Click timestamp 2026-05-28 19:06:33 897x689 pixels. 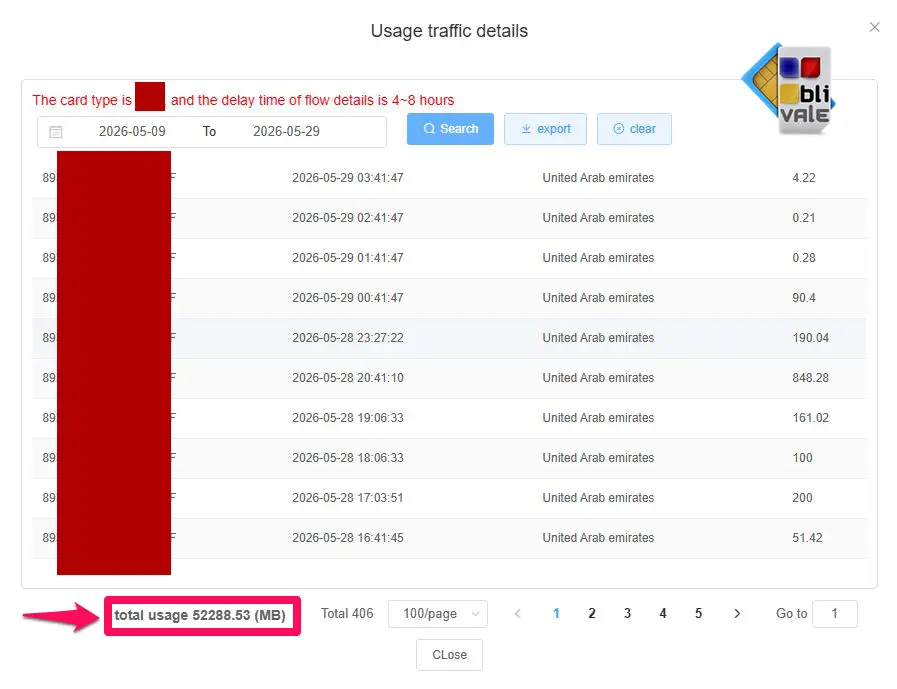point(348,418)
